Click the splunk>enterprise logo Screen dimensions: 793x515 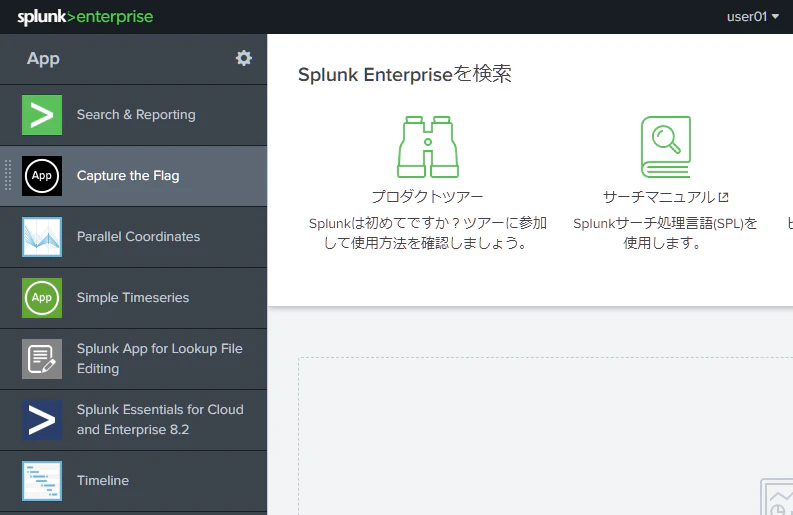[x=85, y=17]
